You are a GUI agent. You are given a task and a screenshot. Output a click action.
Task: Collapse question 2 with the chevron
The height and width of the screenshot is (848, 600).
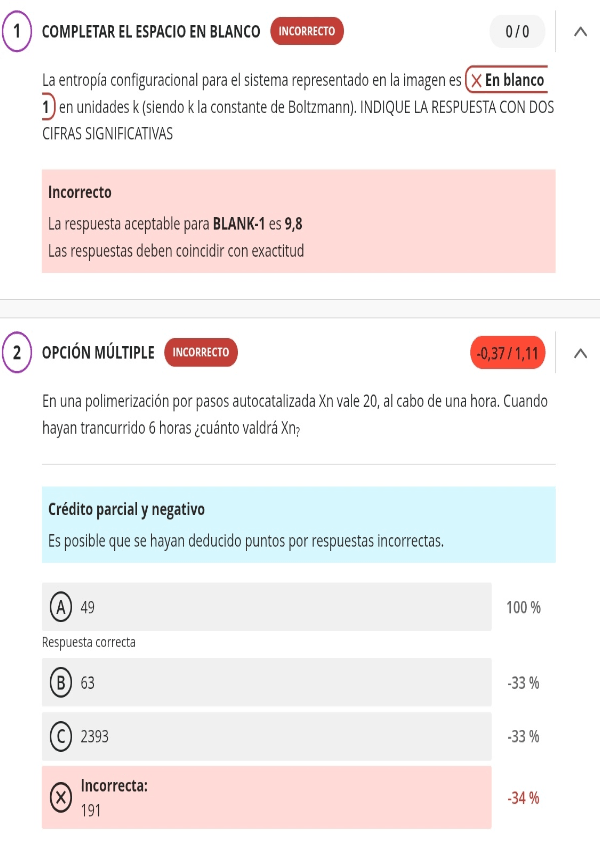[x=580, y=352]
